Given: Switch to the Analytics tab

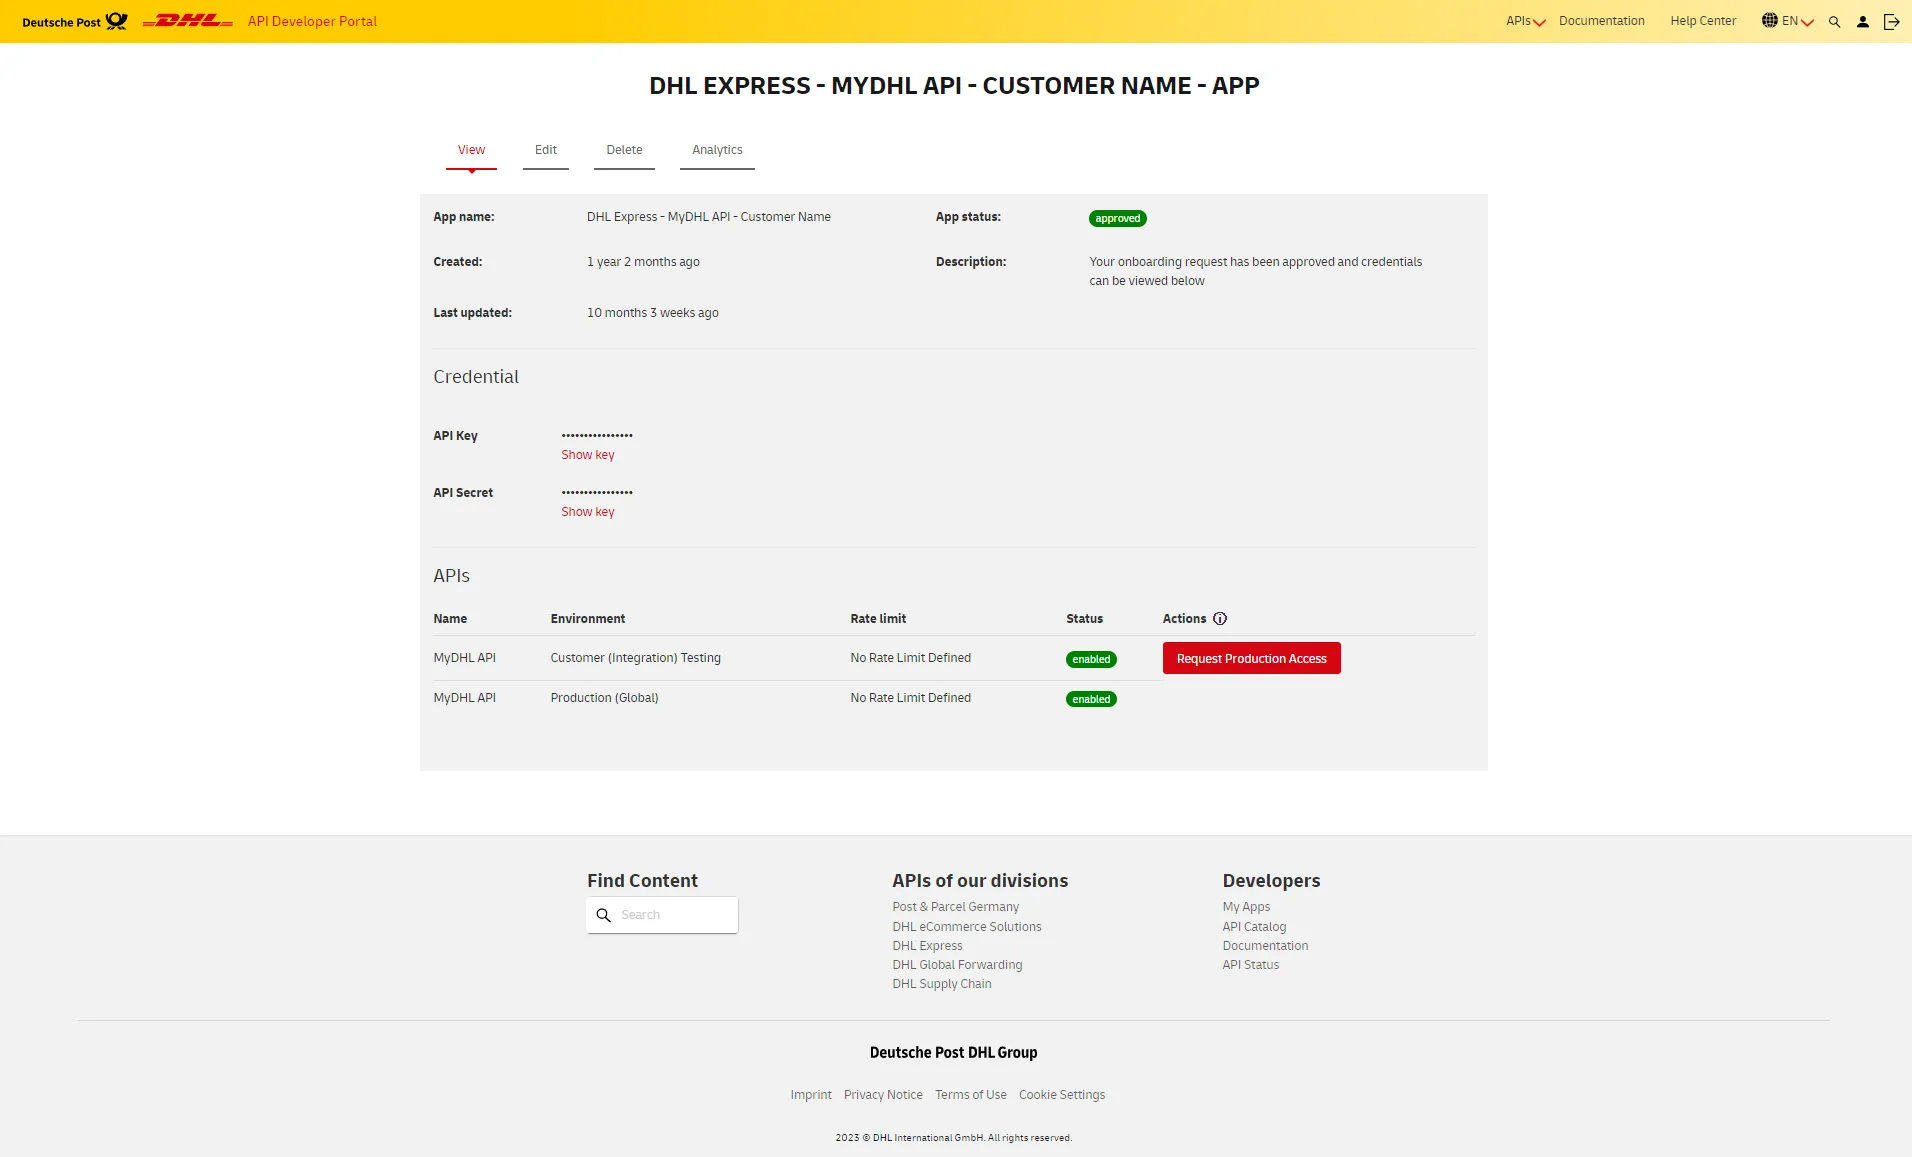Looking at the screenshot, I should click(x=717, y=150).
